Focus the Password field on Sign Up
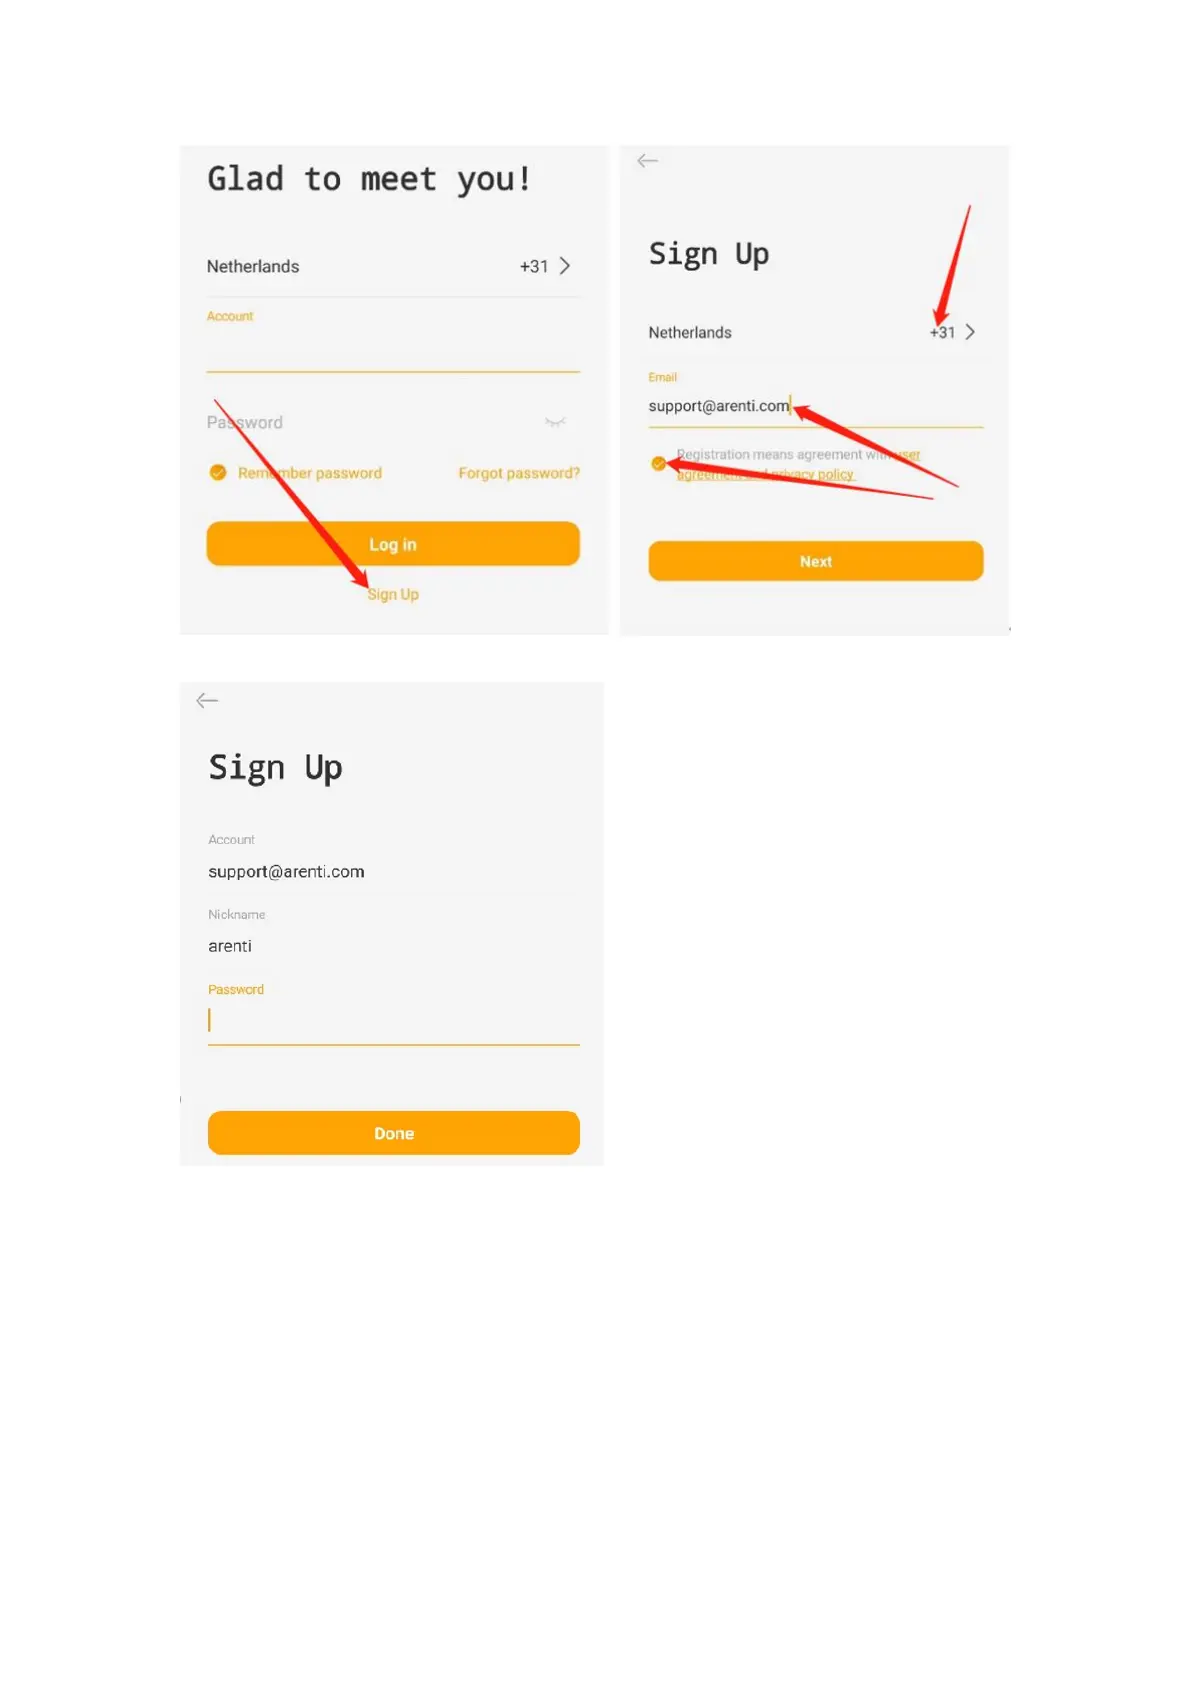 [393, 1020]
